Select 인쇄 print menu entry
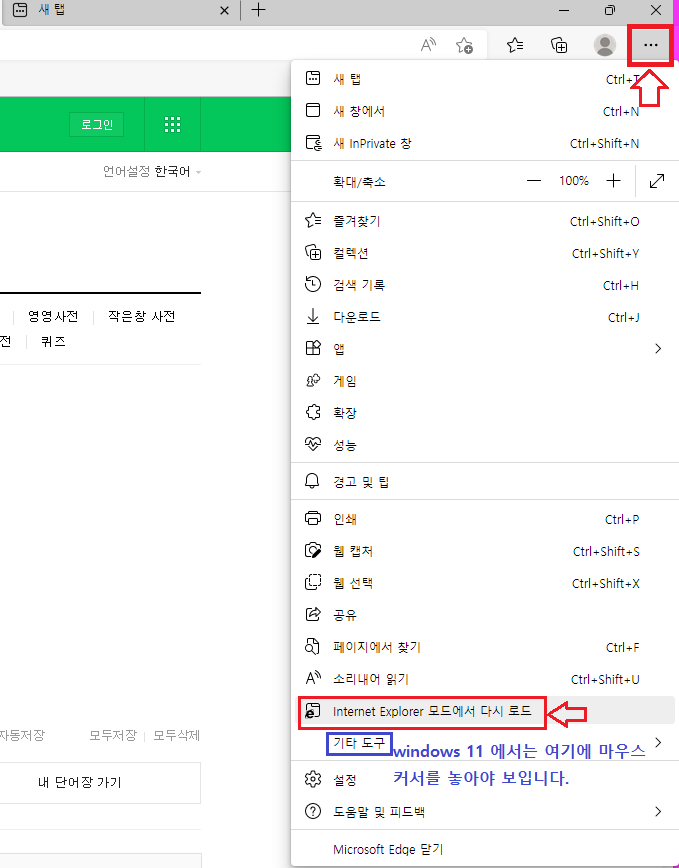The width and height of the screenshot is (679, 868). pyautogui.click(x=483, y=519)
